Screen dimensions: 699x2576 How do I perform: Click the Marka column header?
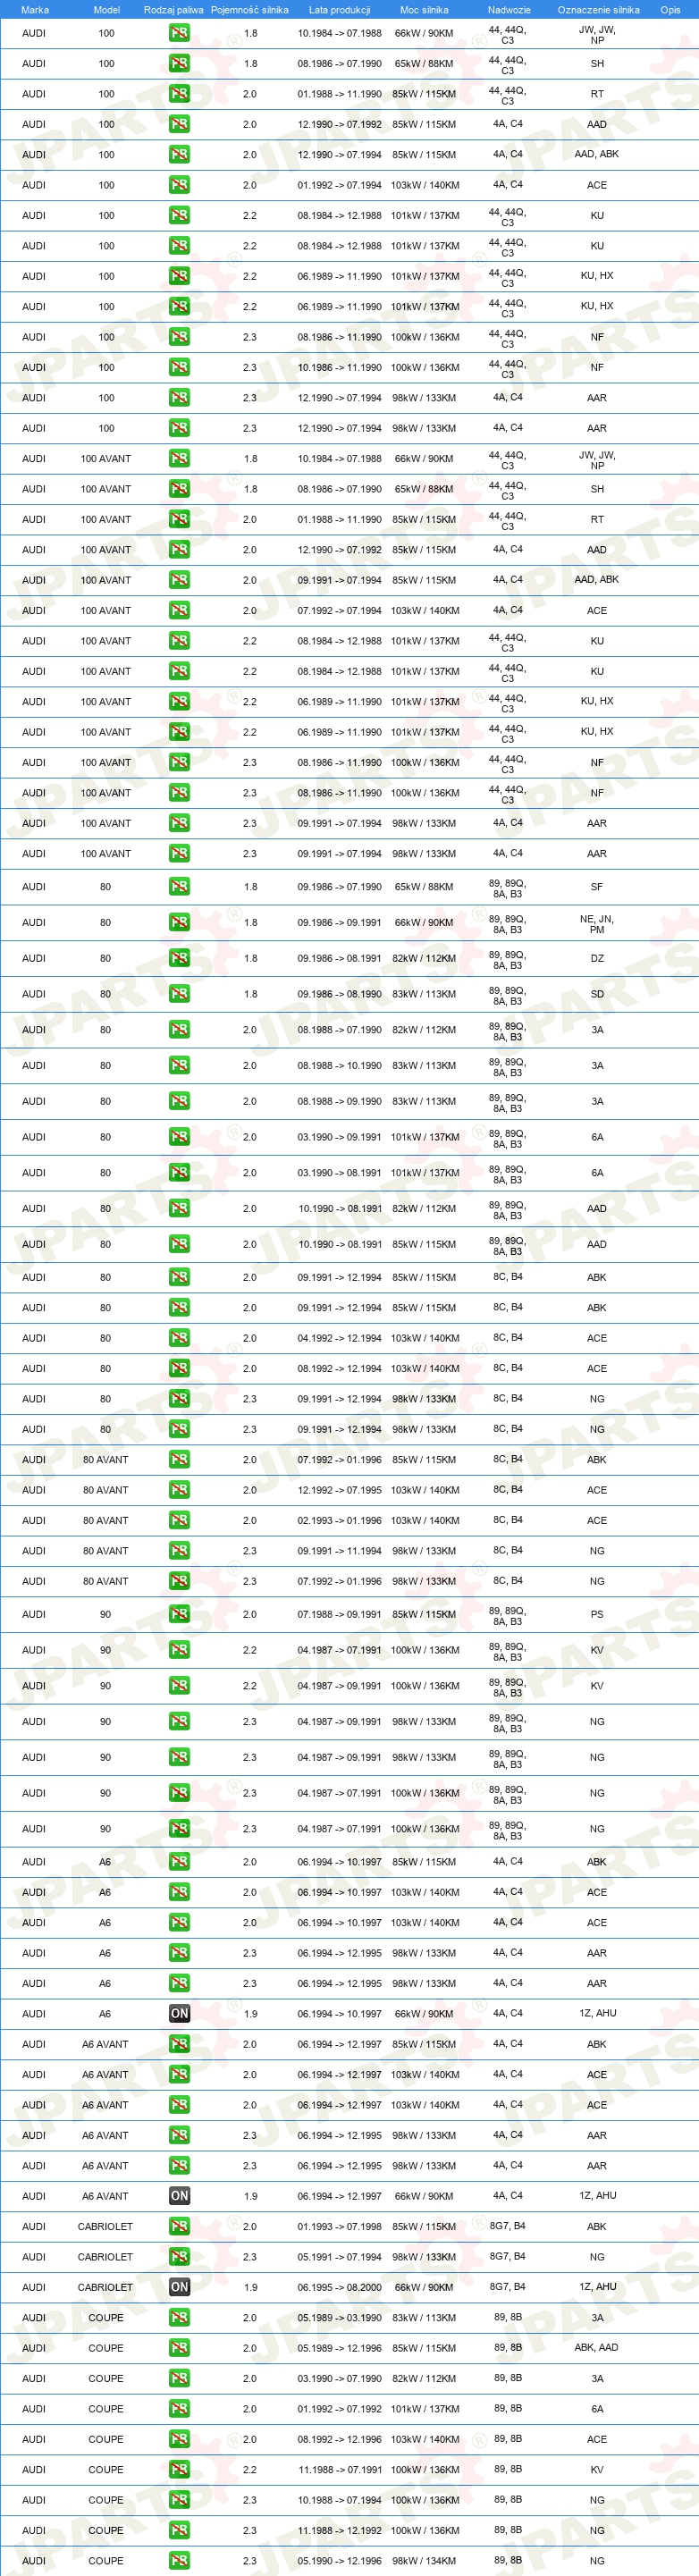pyautogui.click(x=35, y=10)
